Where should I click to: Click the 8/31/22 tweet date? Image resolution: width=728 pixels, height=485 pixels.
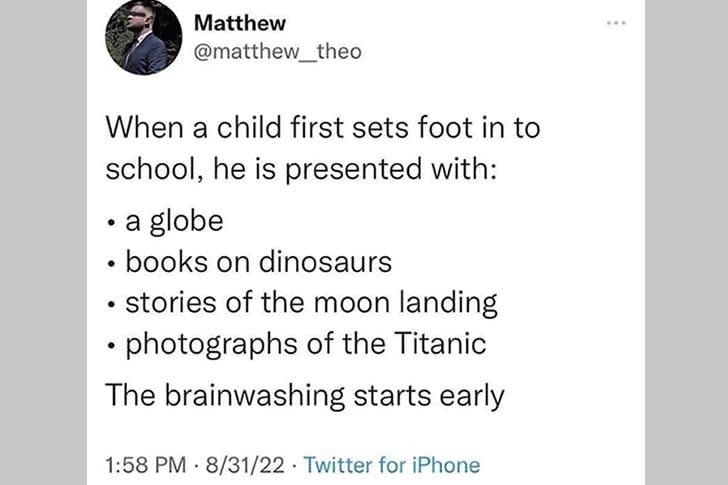point(244,465)
